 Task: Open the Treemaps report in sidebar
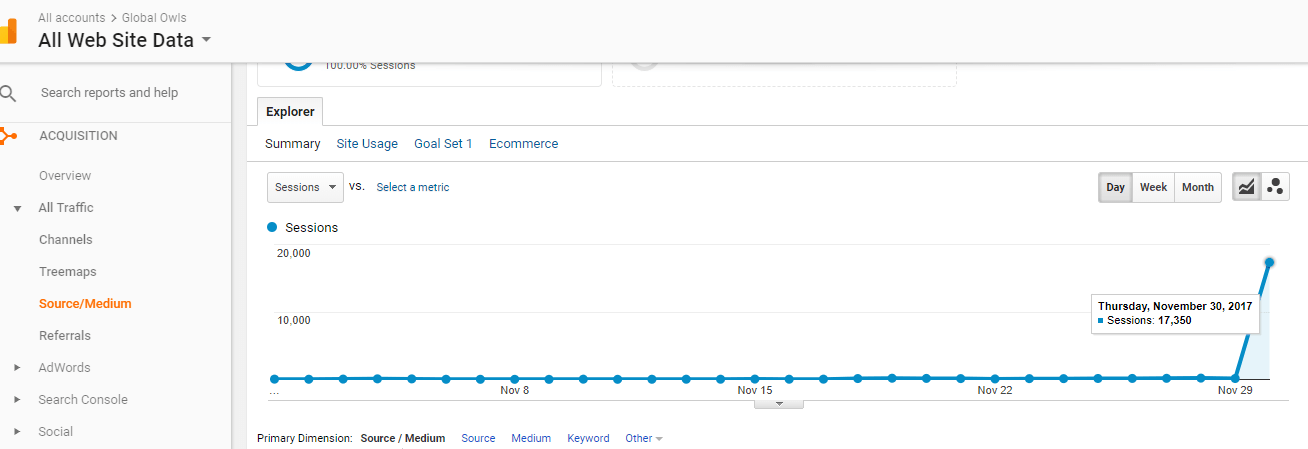[68, 272]
